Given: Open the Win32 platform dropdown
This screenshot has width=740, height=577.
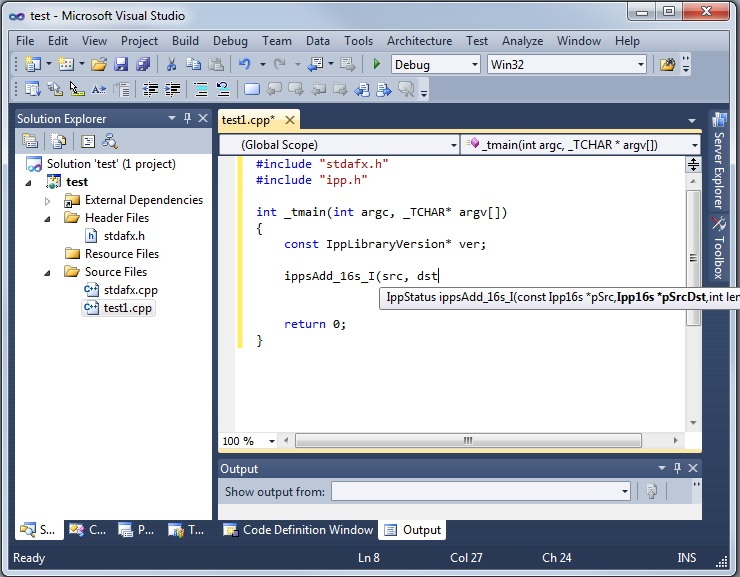Looking at the screenshot, I should pos(640,65).
